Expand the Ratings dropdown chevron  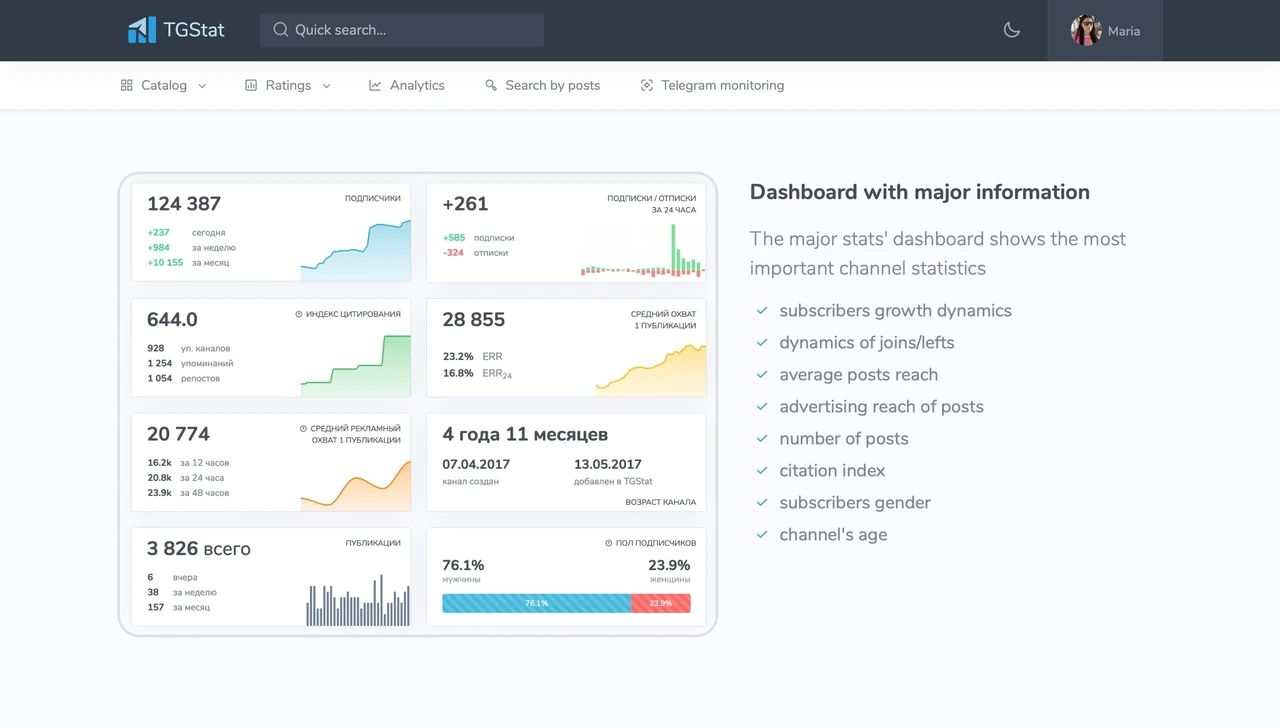click(x=326, y=86)
